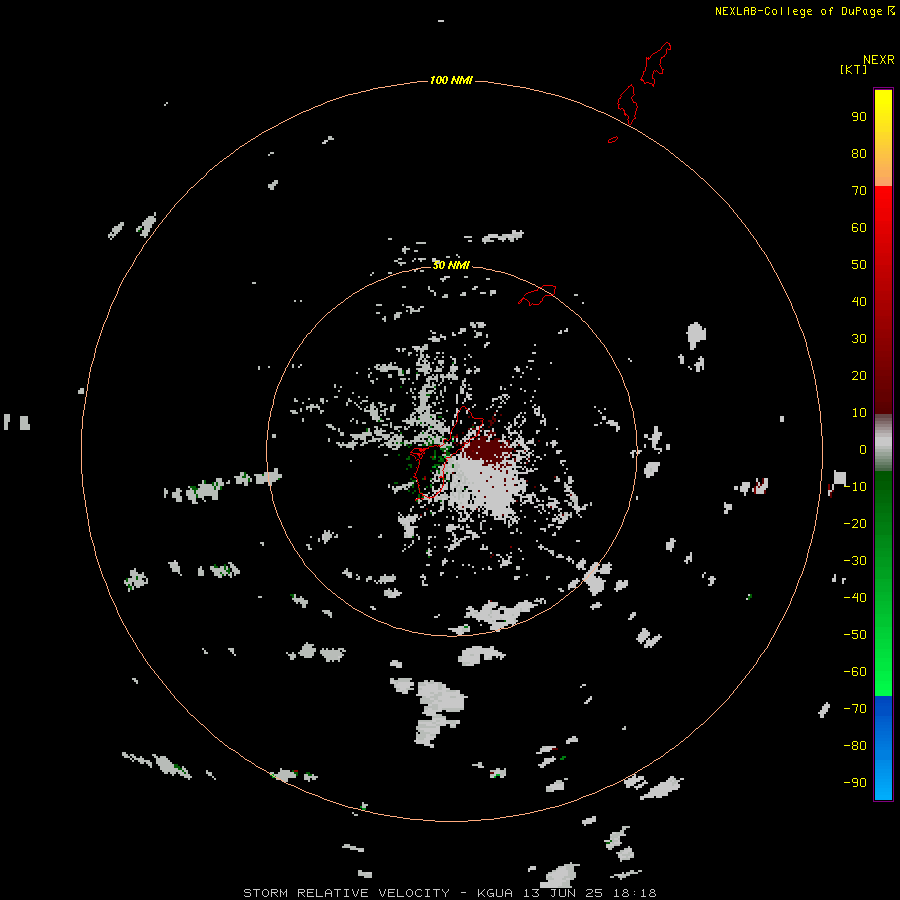Click the positive 30 scale label
Viewport: 900px width, 900px height.
click(x=859, y=339)
